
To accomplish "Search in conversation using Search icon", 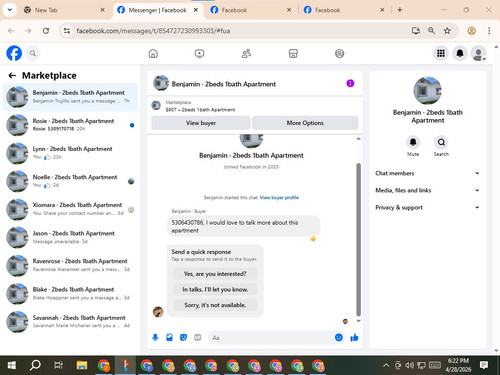I will point(441,142).
